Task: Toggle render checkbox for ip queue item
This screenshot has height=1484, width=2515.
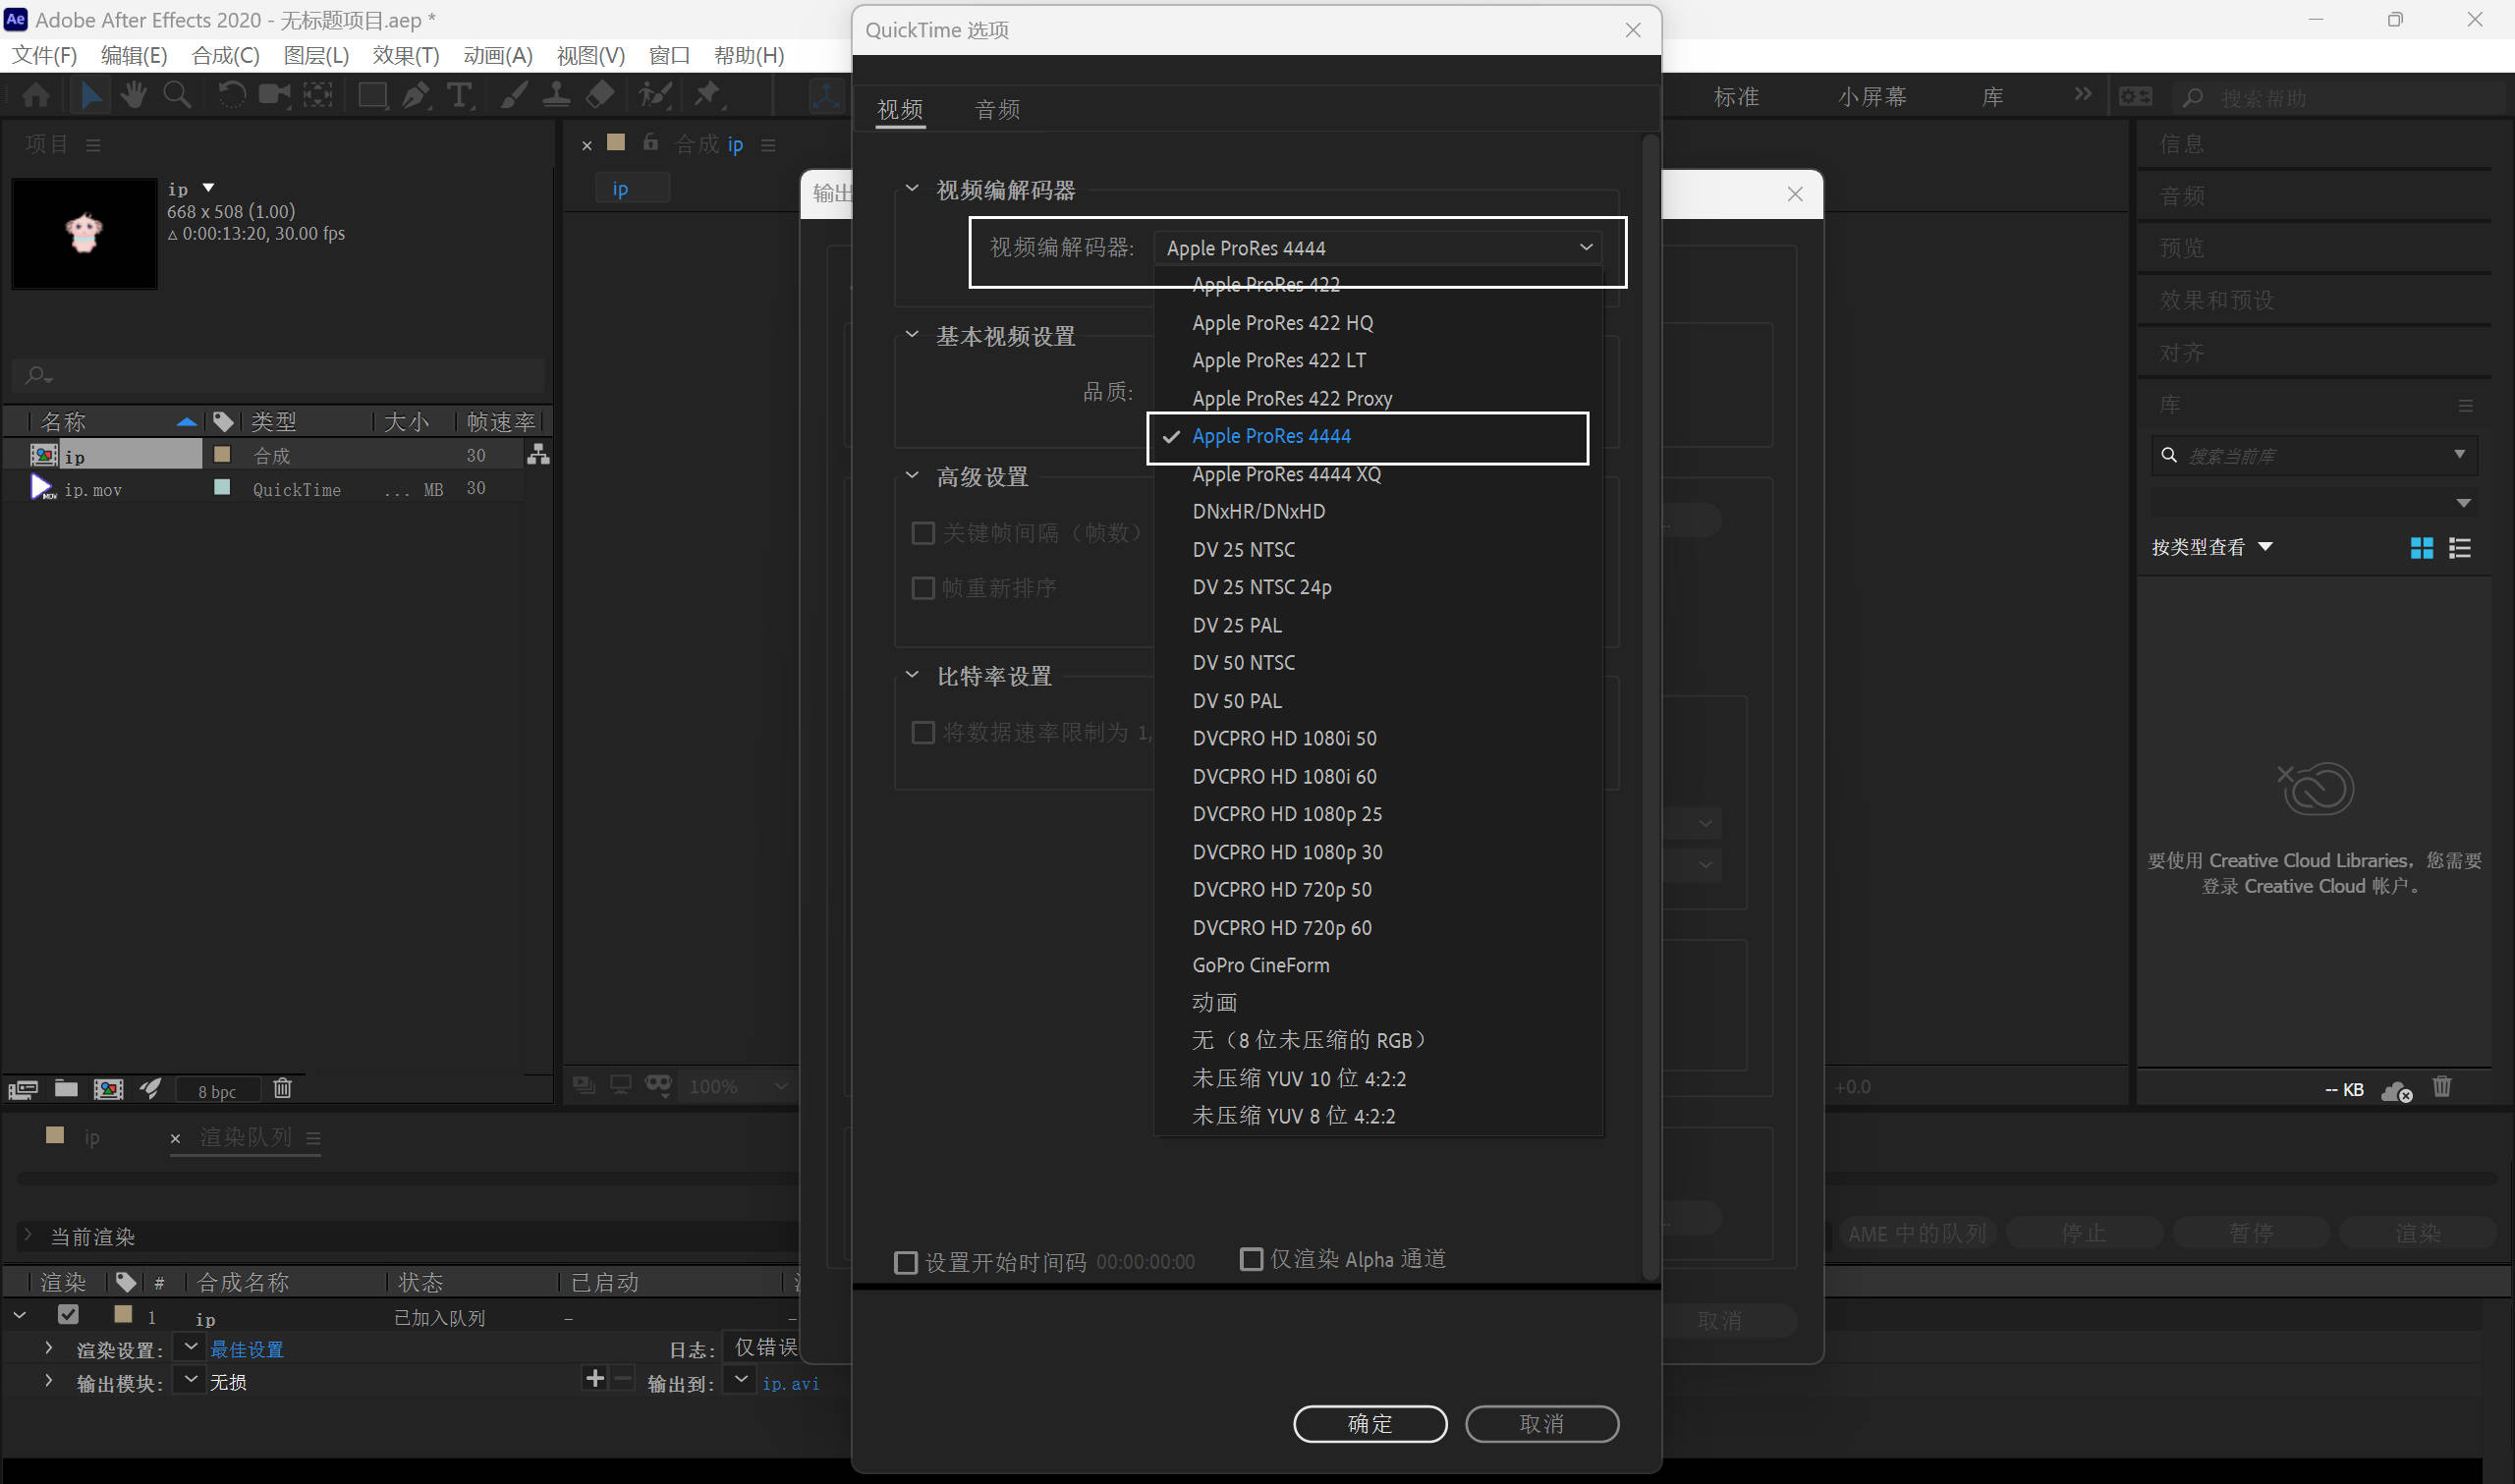Action: [x=68, y=1315]
